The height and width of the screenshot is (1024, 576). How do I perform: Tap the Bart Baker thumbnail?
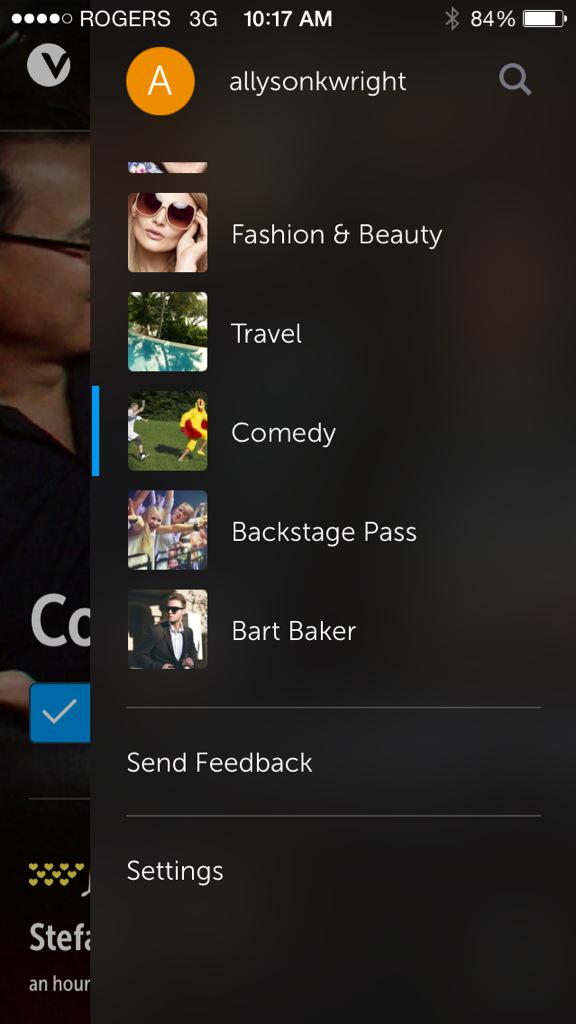click(x=167, y=630)
